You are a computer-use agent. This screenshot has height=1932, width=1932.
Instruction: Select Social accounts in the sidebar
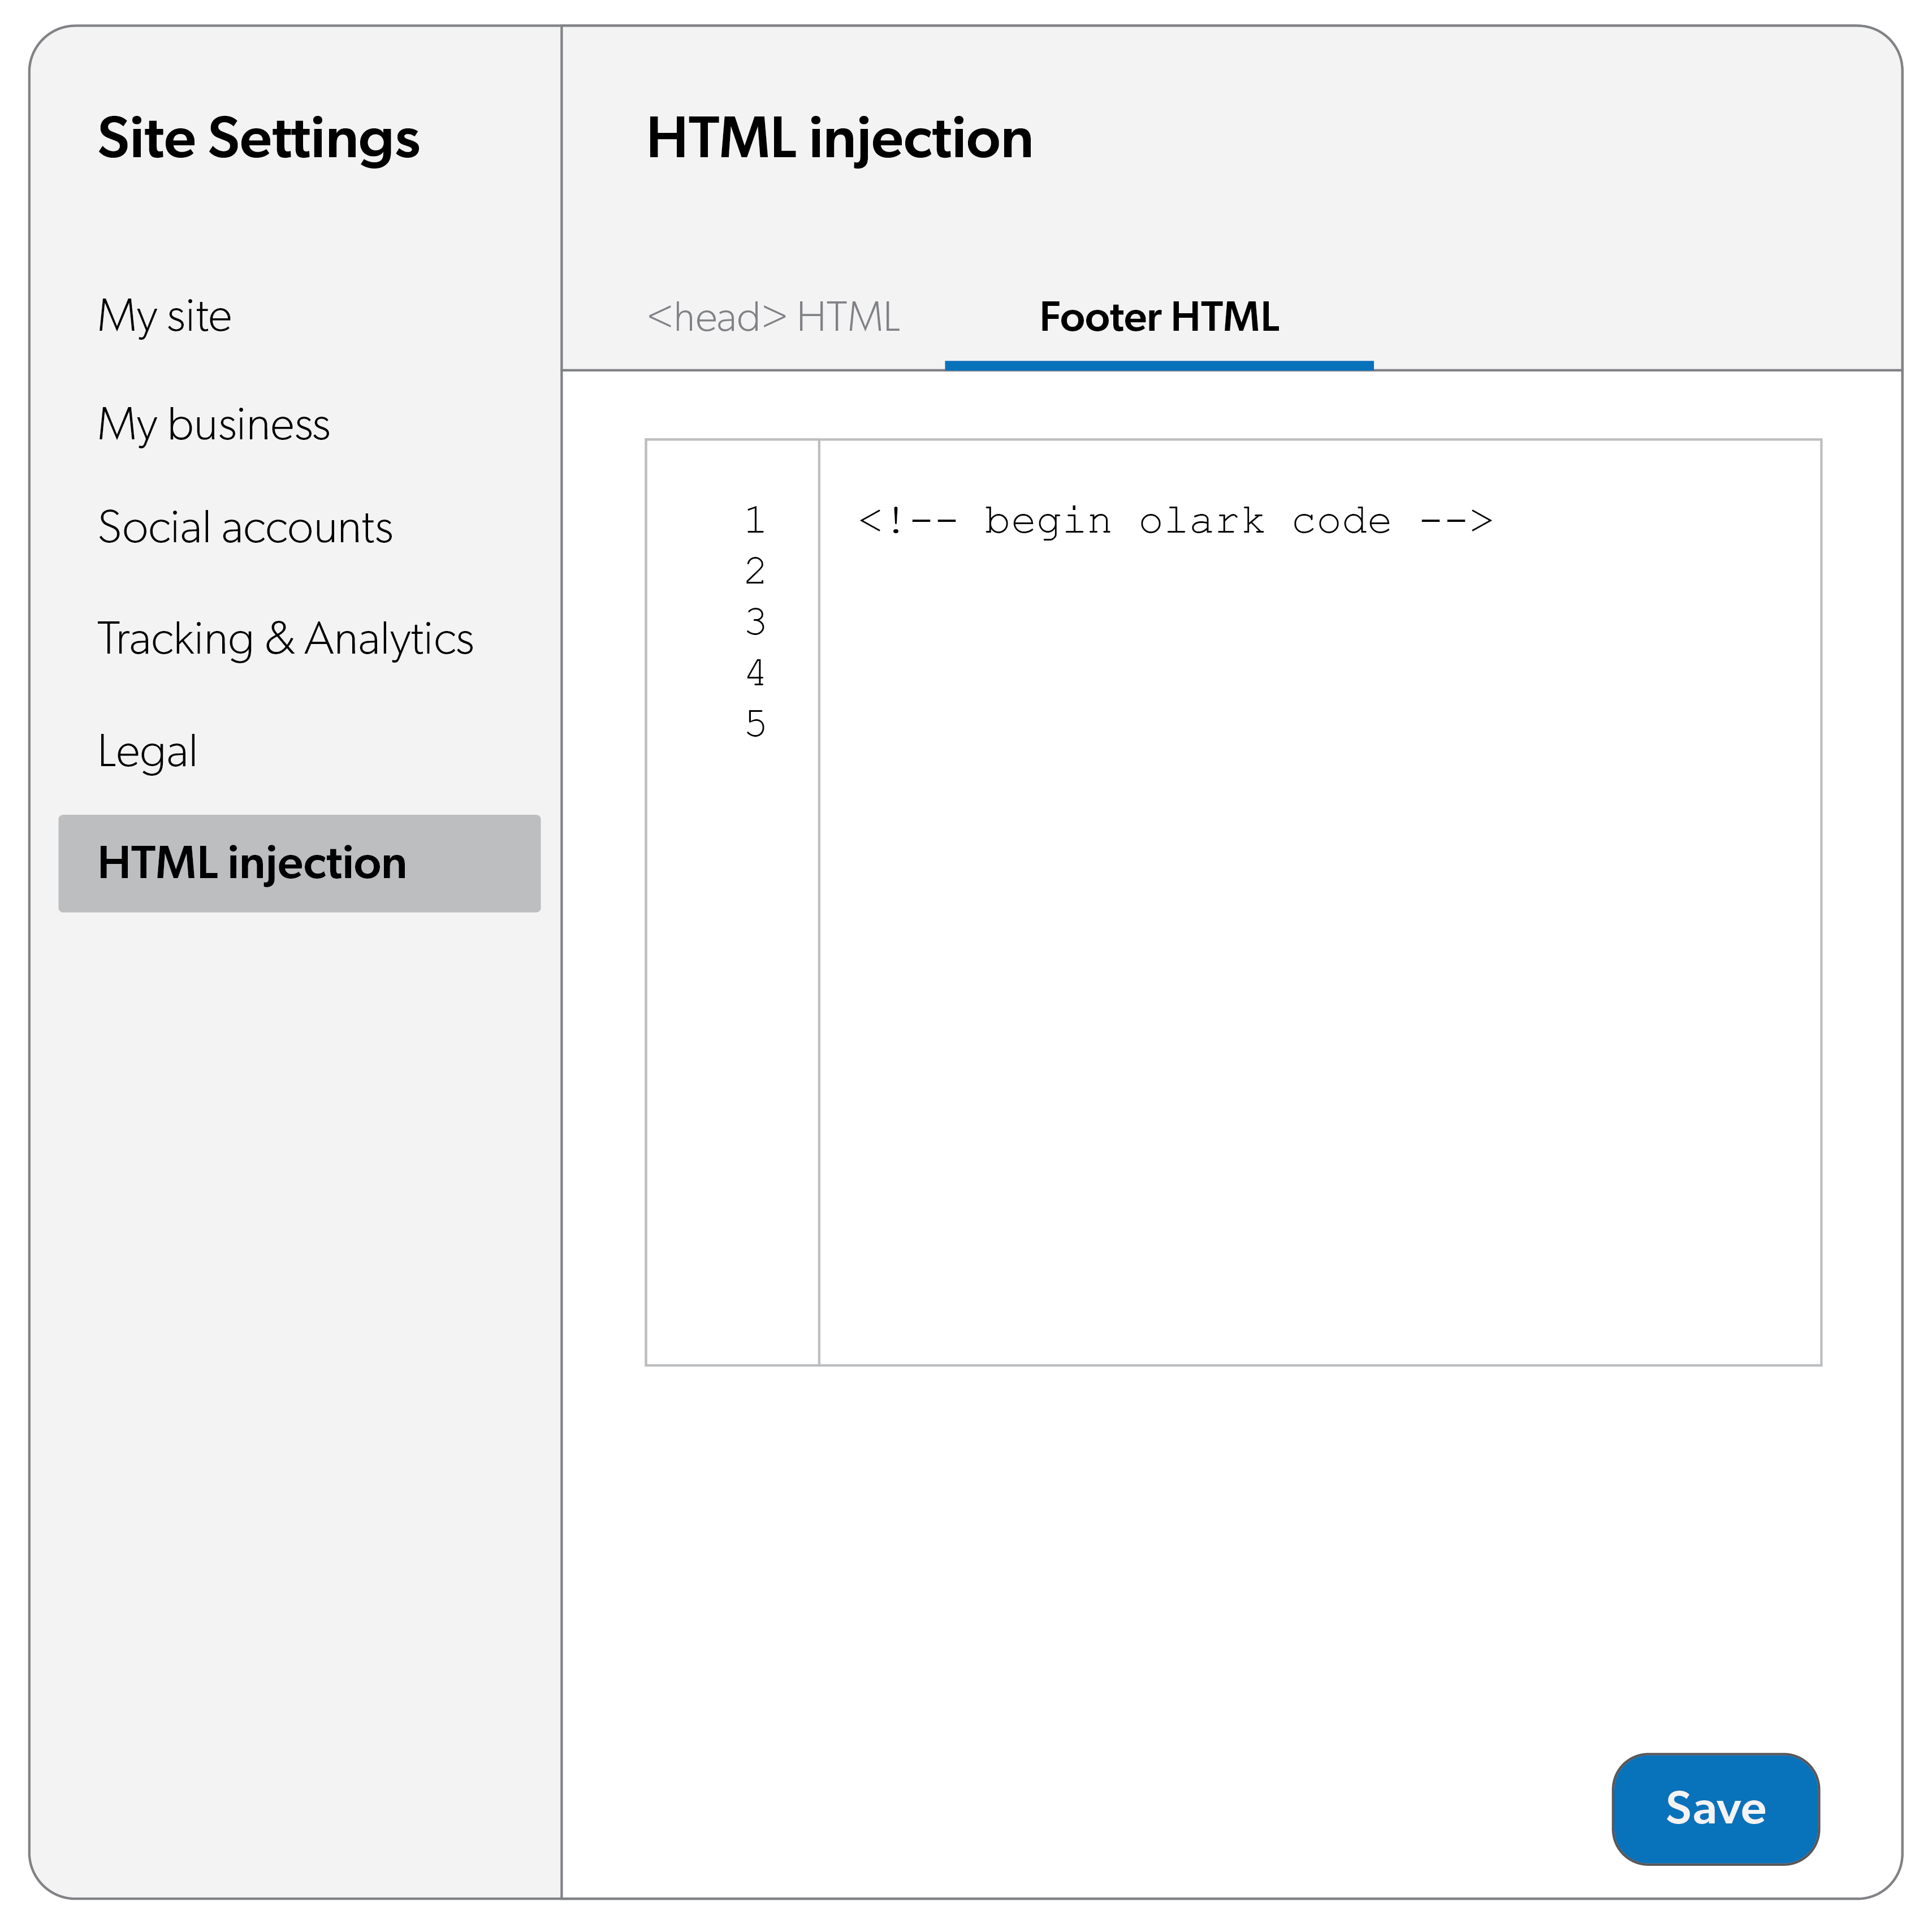coord(245,528)
